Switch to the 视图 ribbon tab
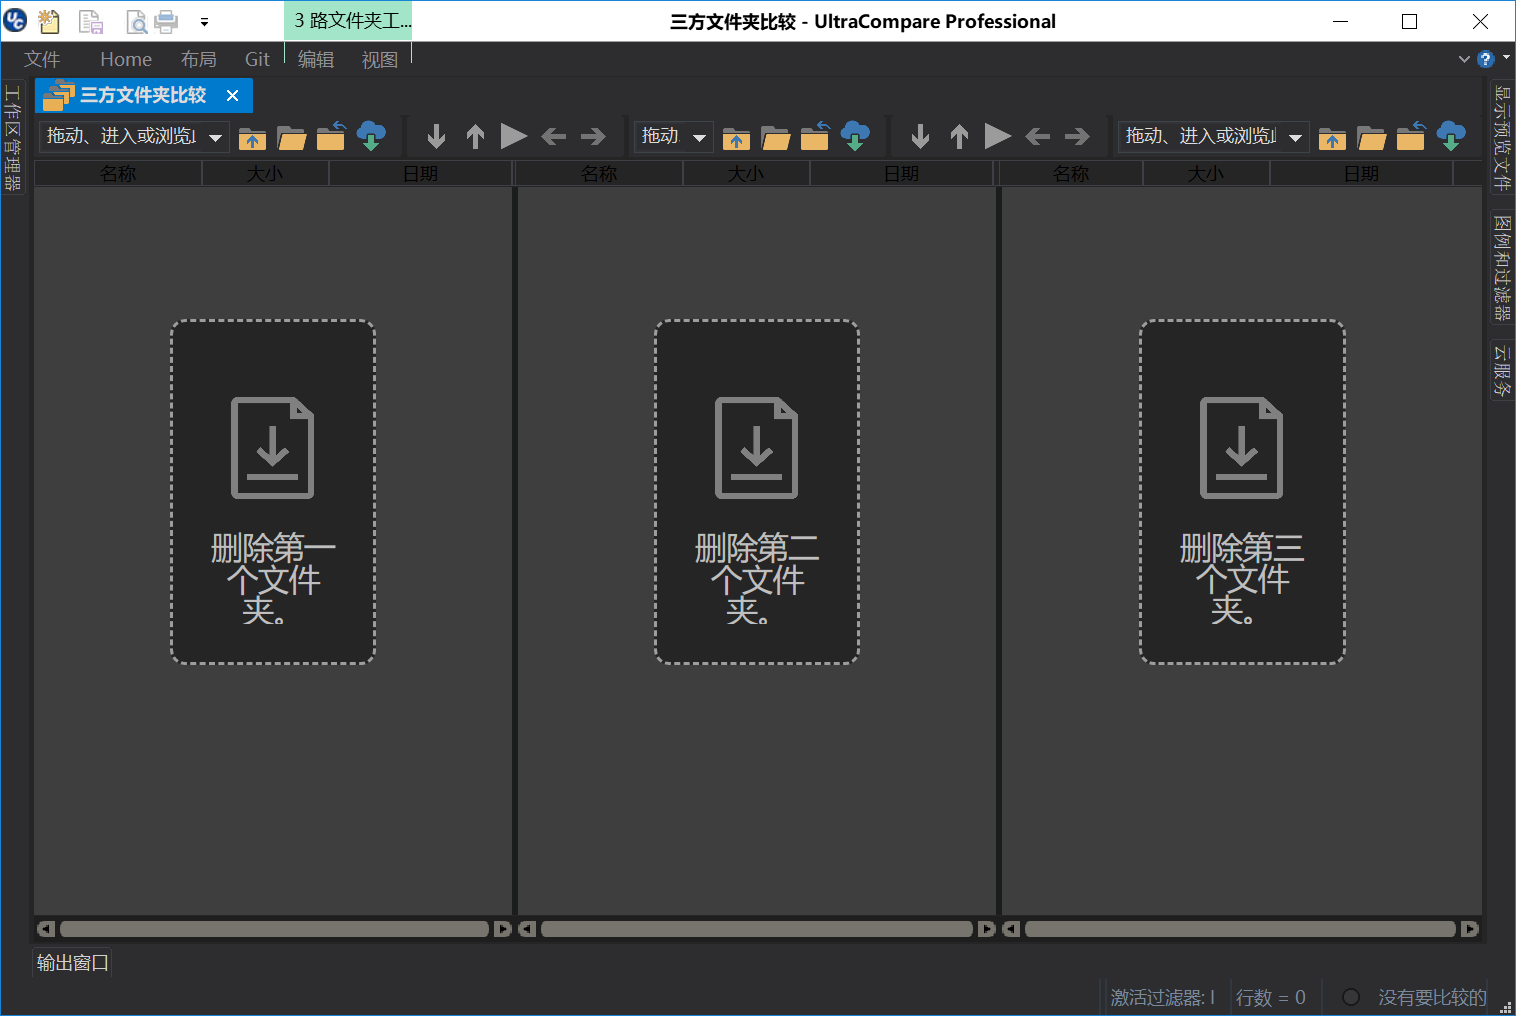Screen dimensions: 1516x1016 [x=380, y=60]
